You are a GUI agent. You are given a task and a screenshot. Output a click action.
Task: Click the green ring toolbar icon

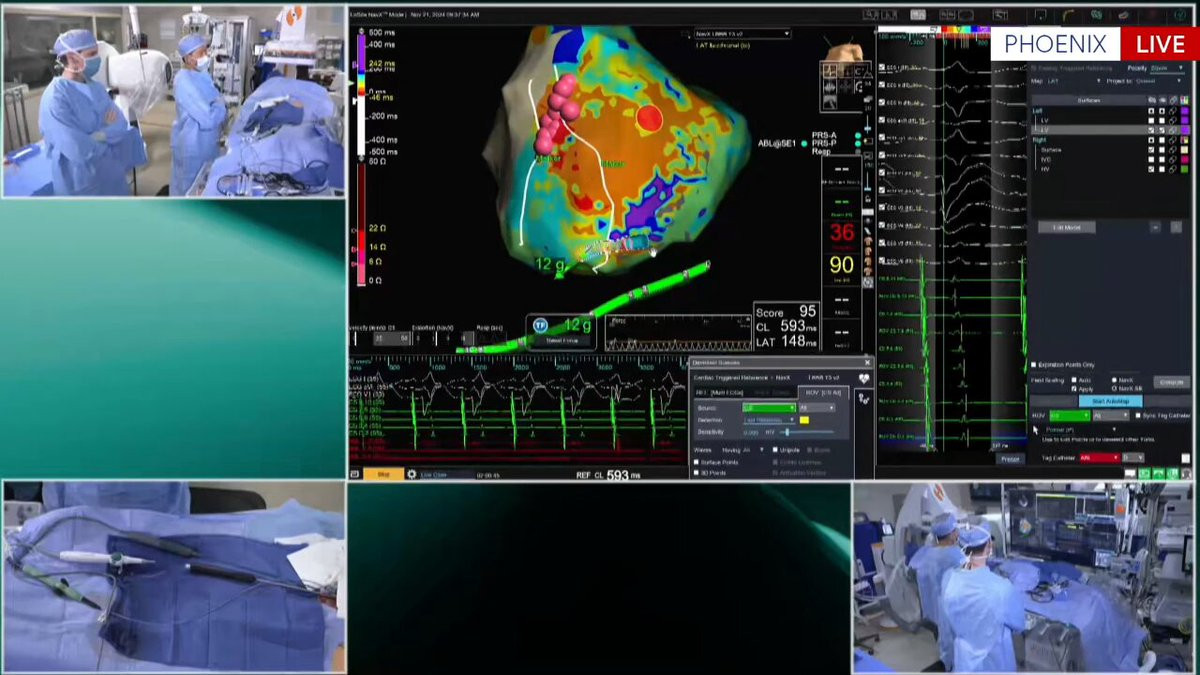pos(1096,15)
